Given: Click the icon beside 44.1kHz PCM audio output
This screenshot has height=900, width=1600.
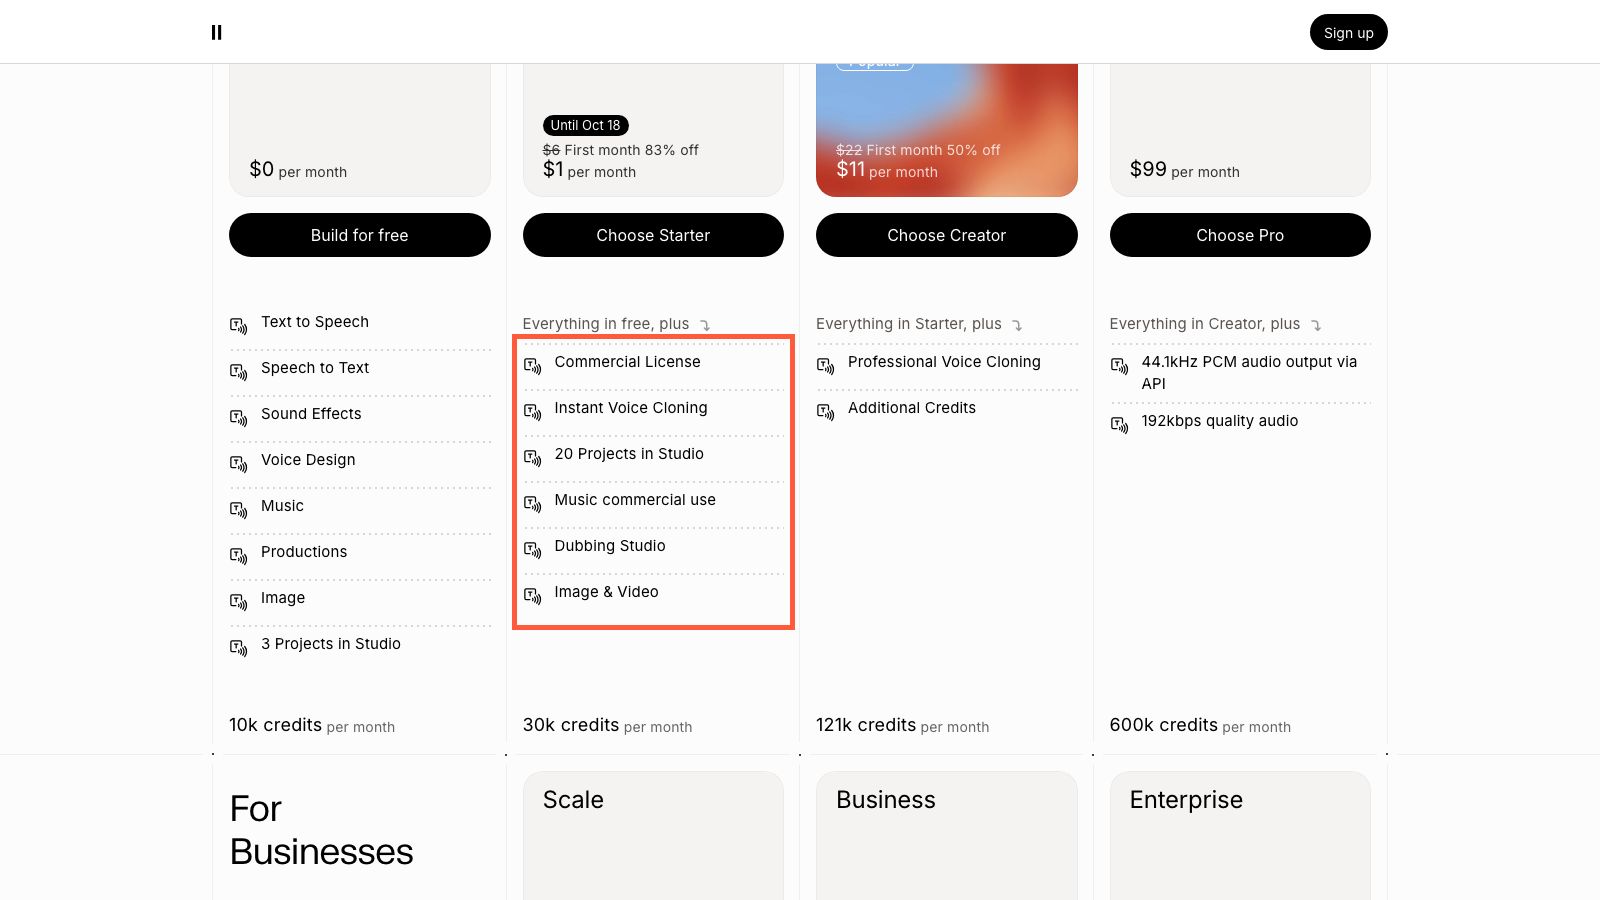Looking at the screenshot, I should [1119, 365].
